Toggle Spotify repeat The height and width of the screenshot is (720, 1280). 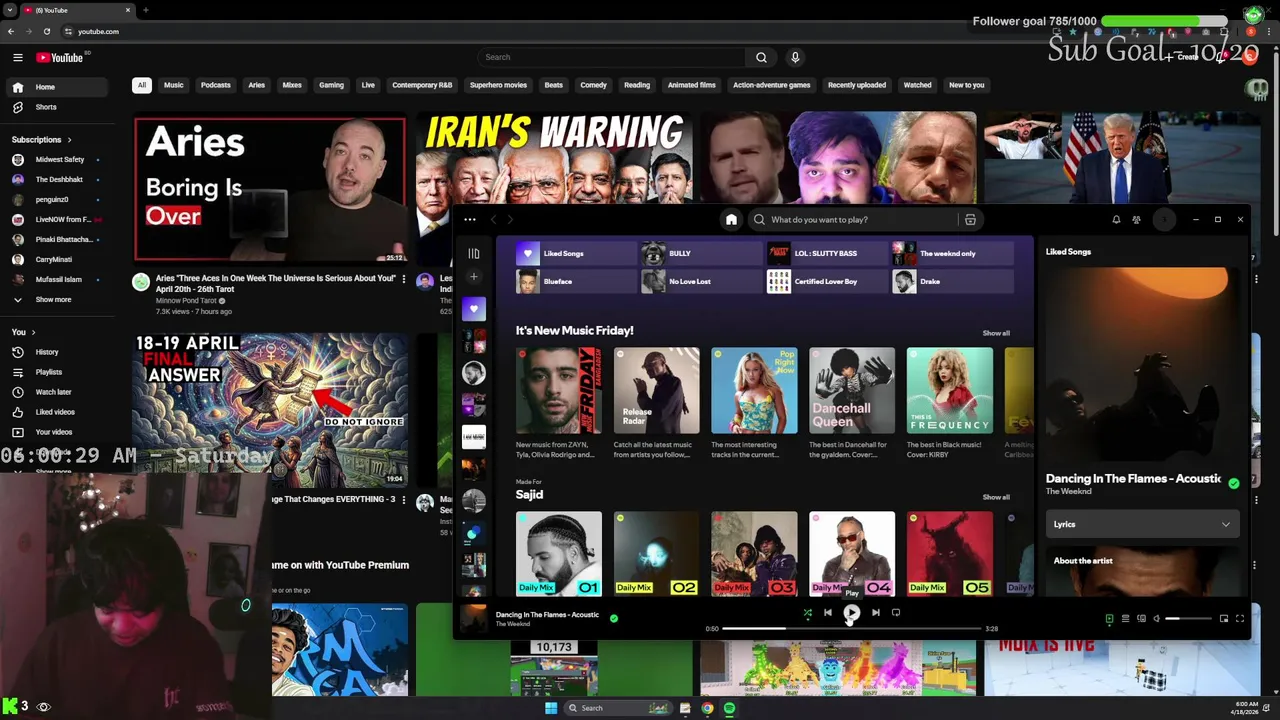[x=896, y=613]
